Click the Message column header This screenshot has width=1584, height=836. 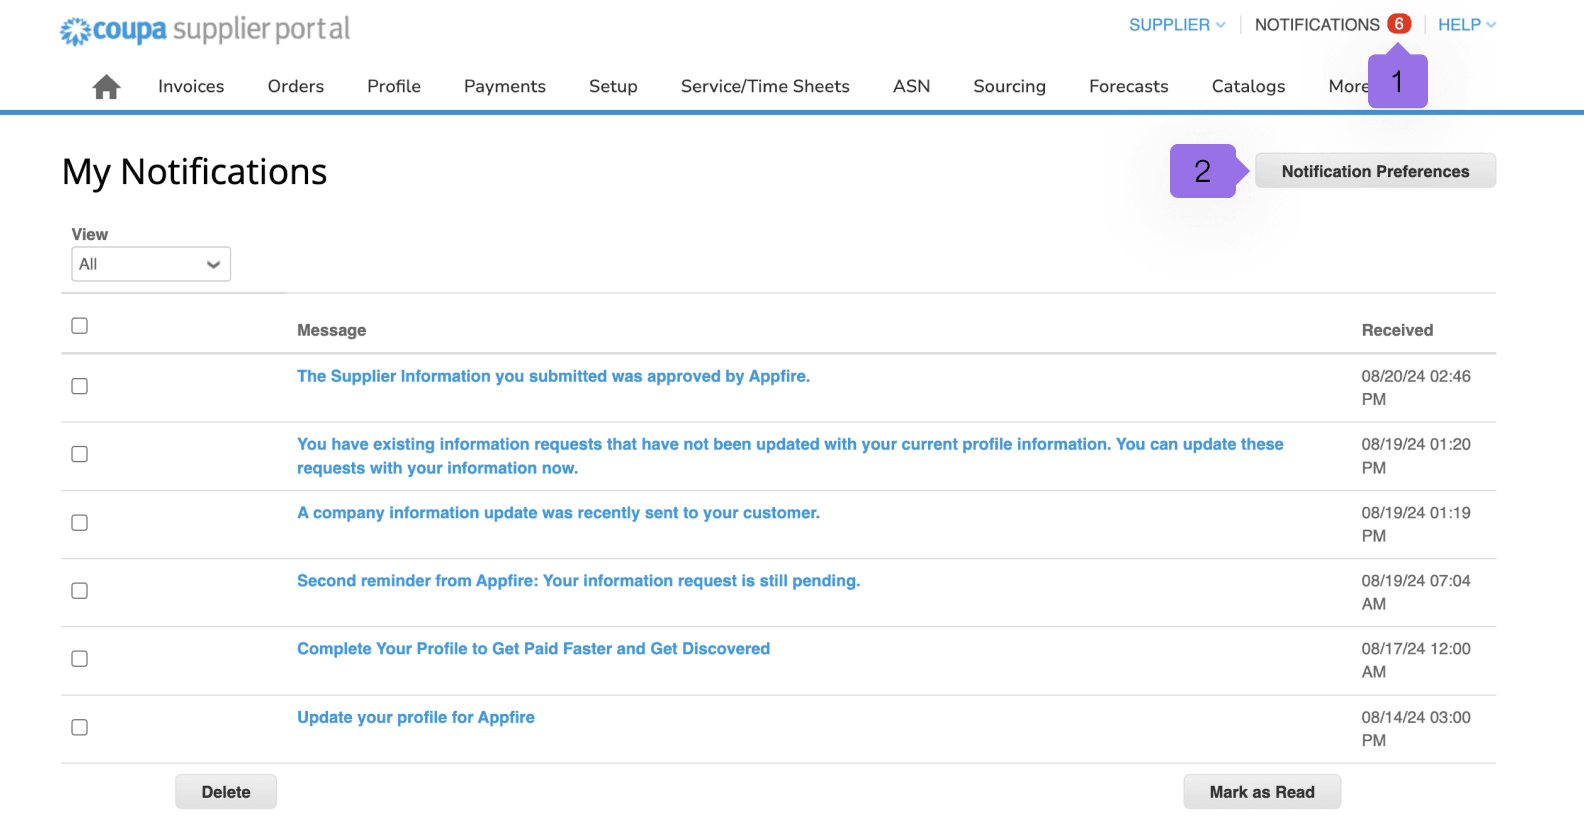(x=331, y=330)
